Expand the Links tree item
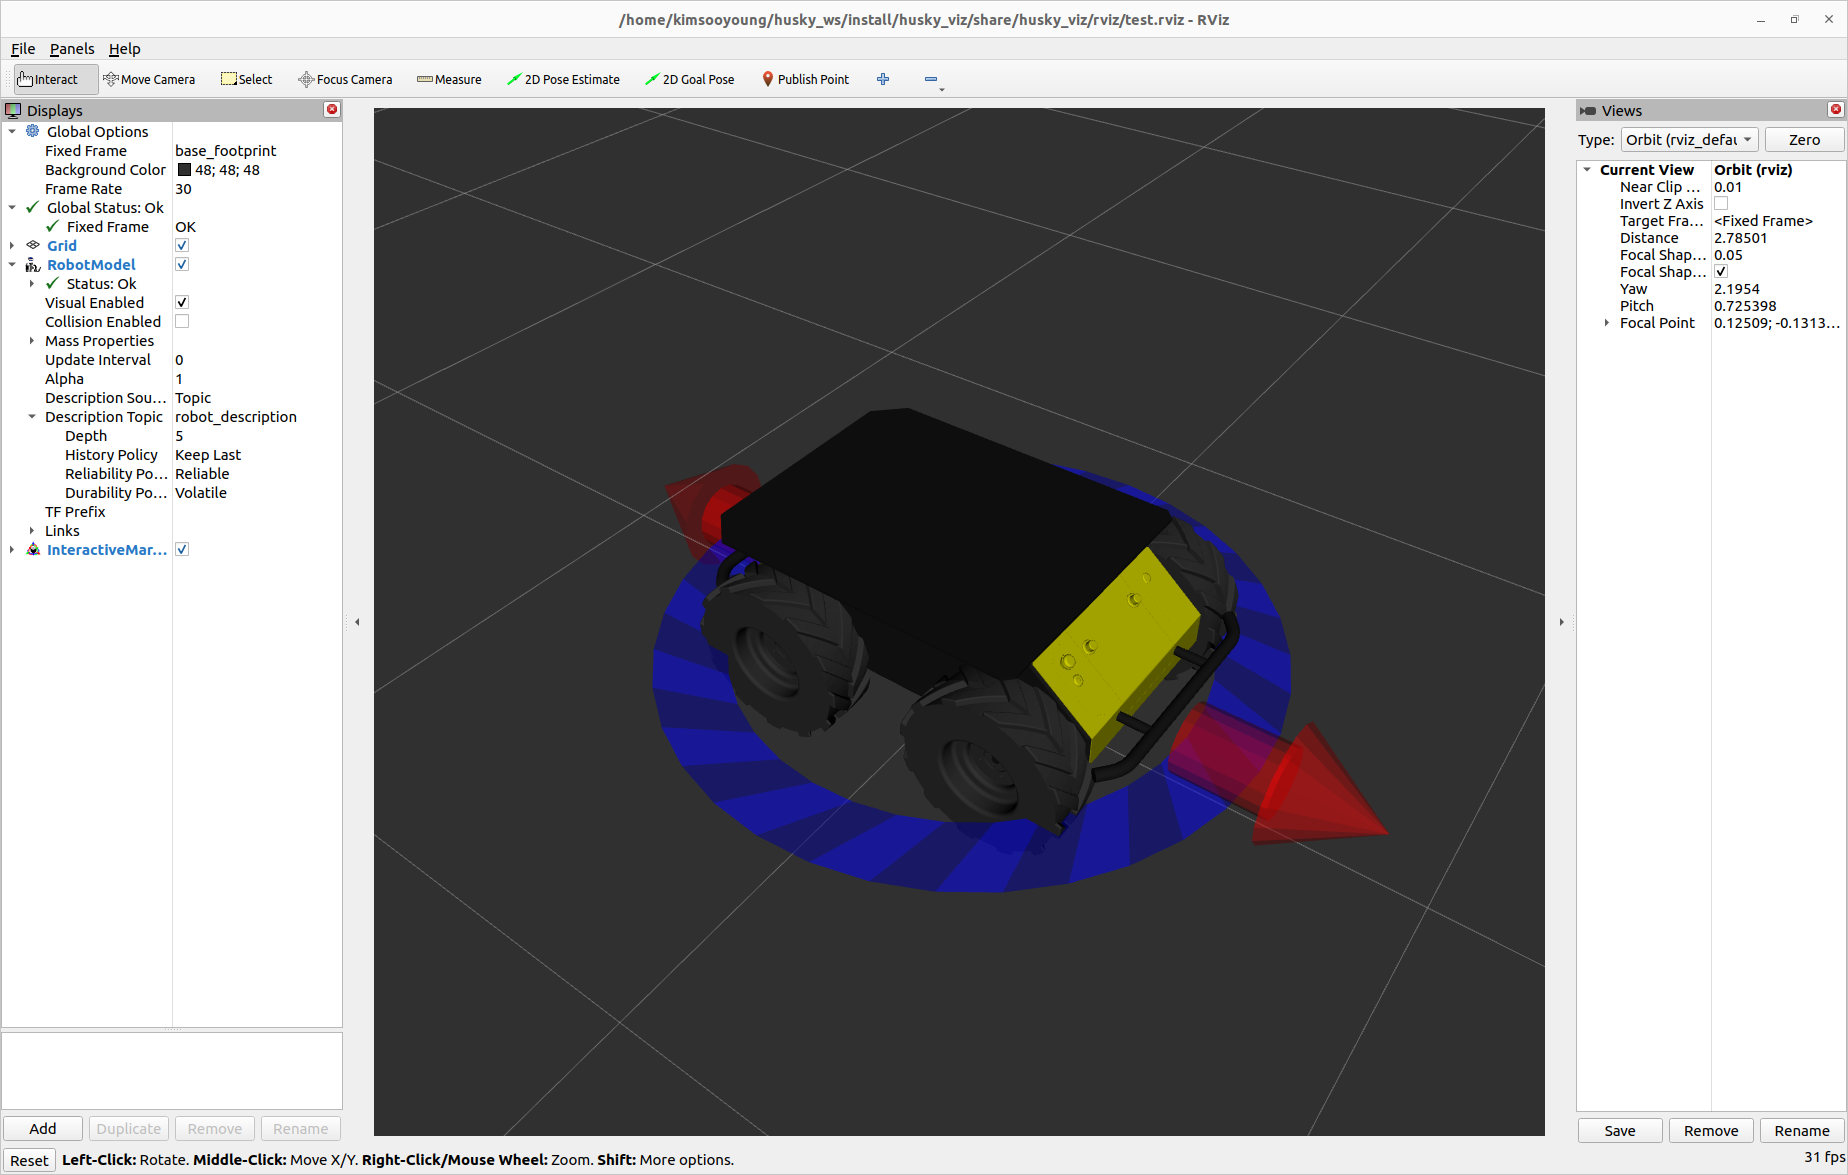1848x1175 pixels. pyautogui.click(x=32, y=531)
